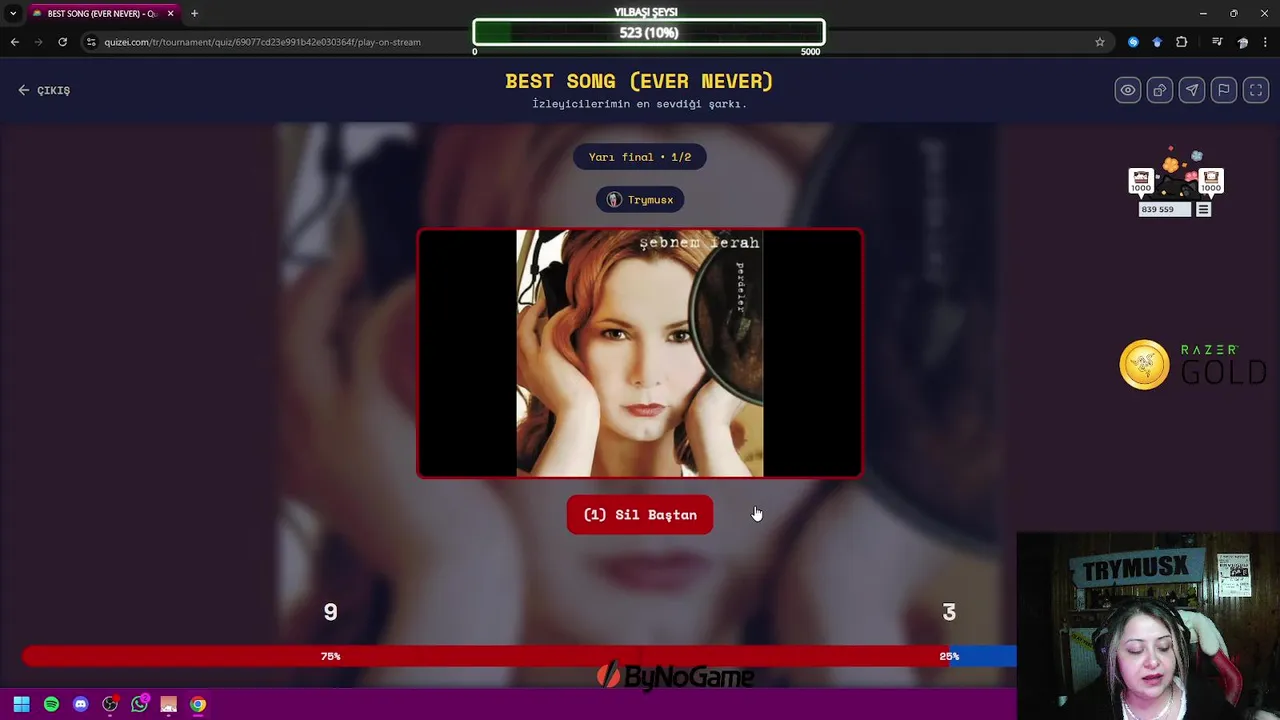Toggle the eye visibility icon in quiz toolbar
The height and width of the screenshot is (720, 1280).
tap(1128, 90)
